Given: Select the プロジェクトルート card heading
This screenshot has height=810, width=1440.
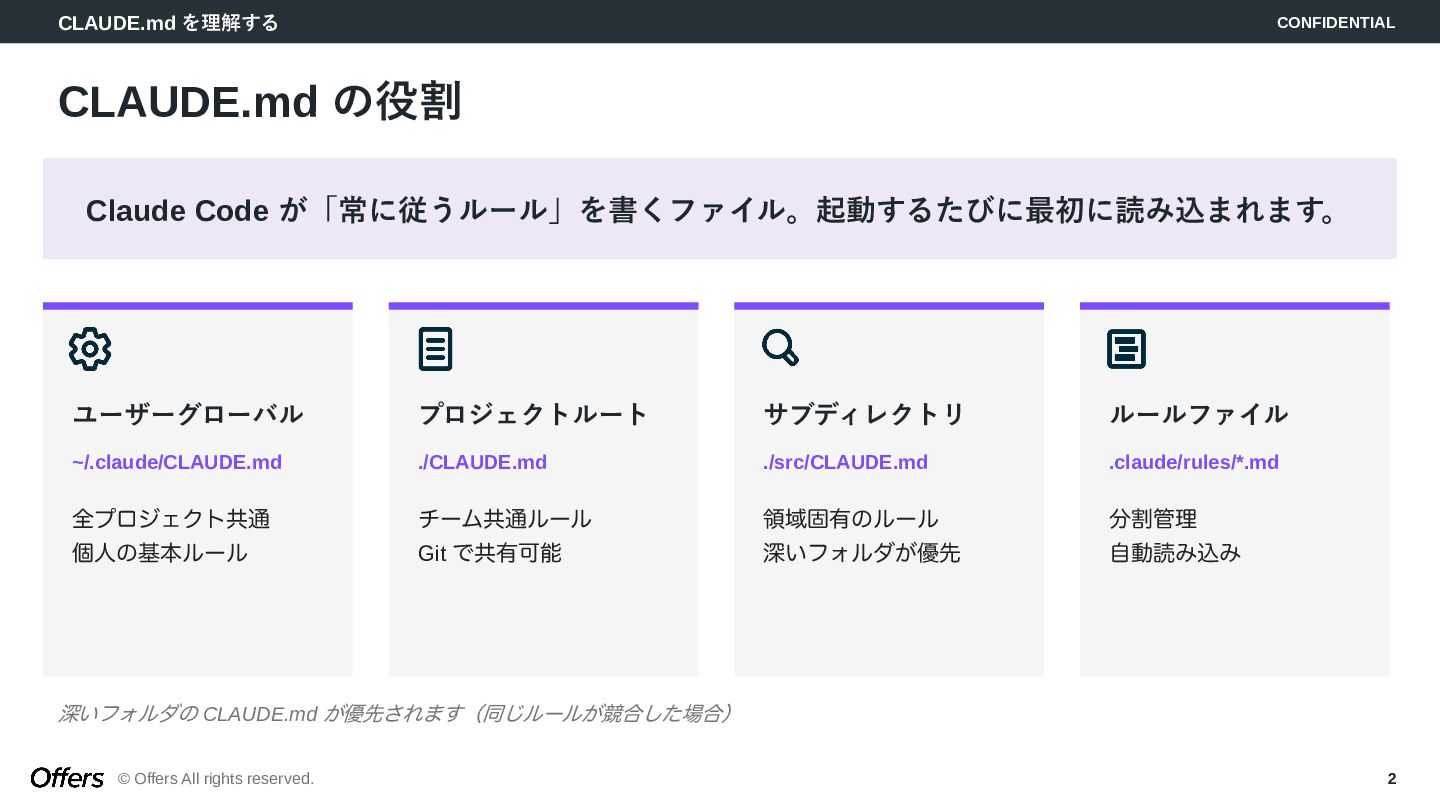Looking at the screenshot, I should (x=533, y=414).
